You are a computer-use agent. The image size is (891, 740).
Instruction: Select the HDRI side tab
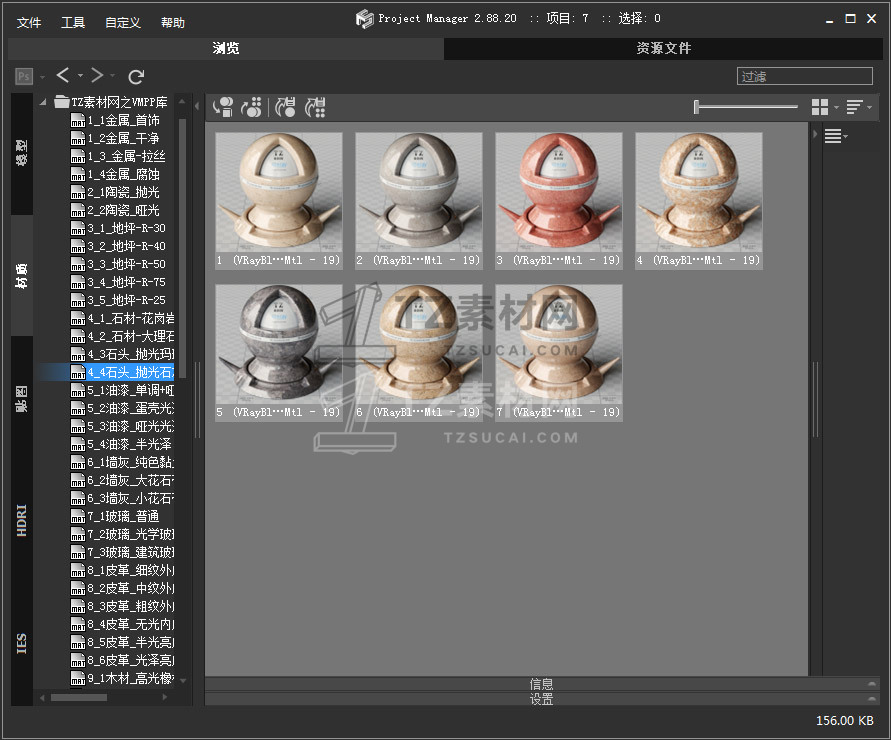coord(22,520)
